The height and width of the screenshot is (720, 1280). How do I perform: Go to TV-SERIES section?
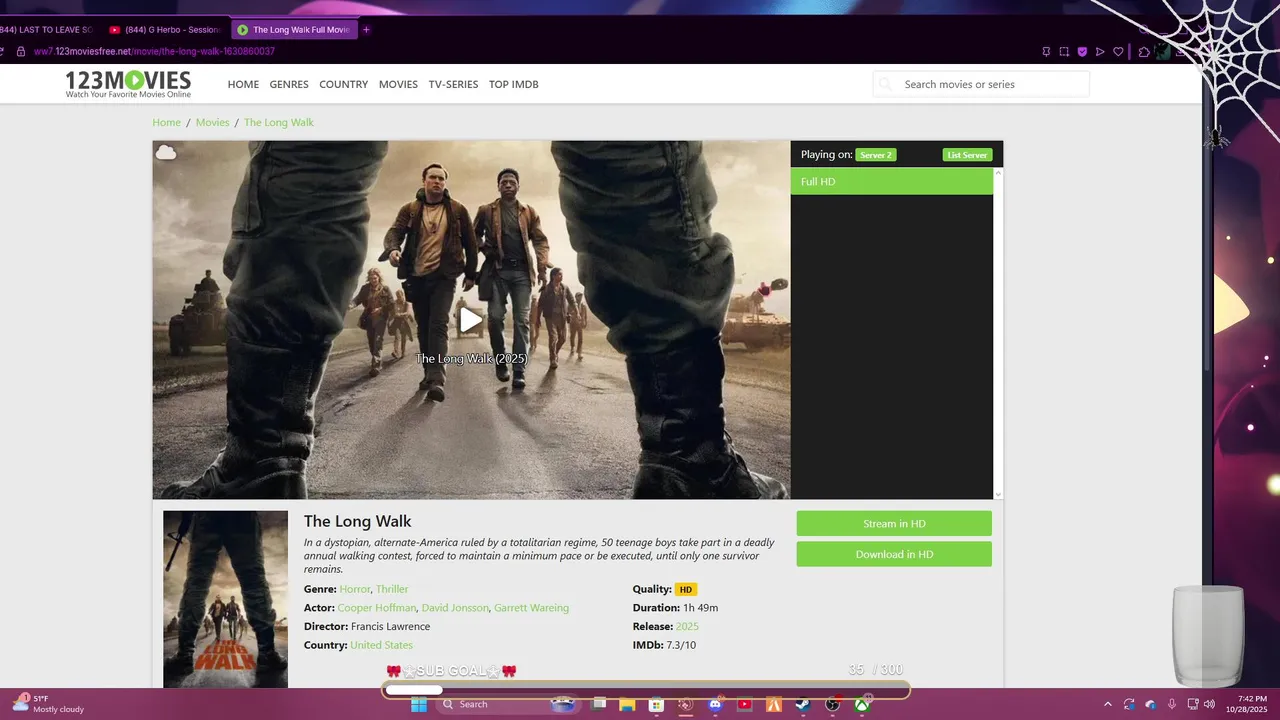click(453, 85)
